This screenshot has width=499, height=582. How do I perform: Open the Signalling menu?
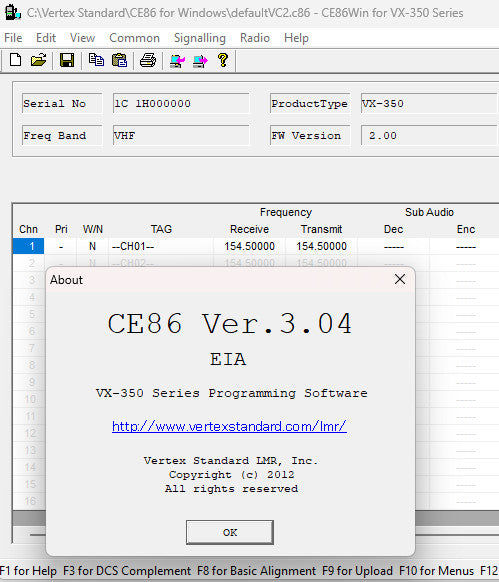(200, 38)
